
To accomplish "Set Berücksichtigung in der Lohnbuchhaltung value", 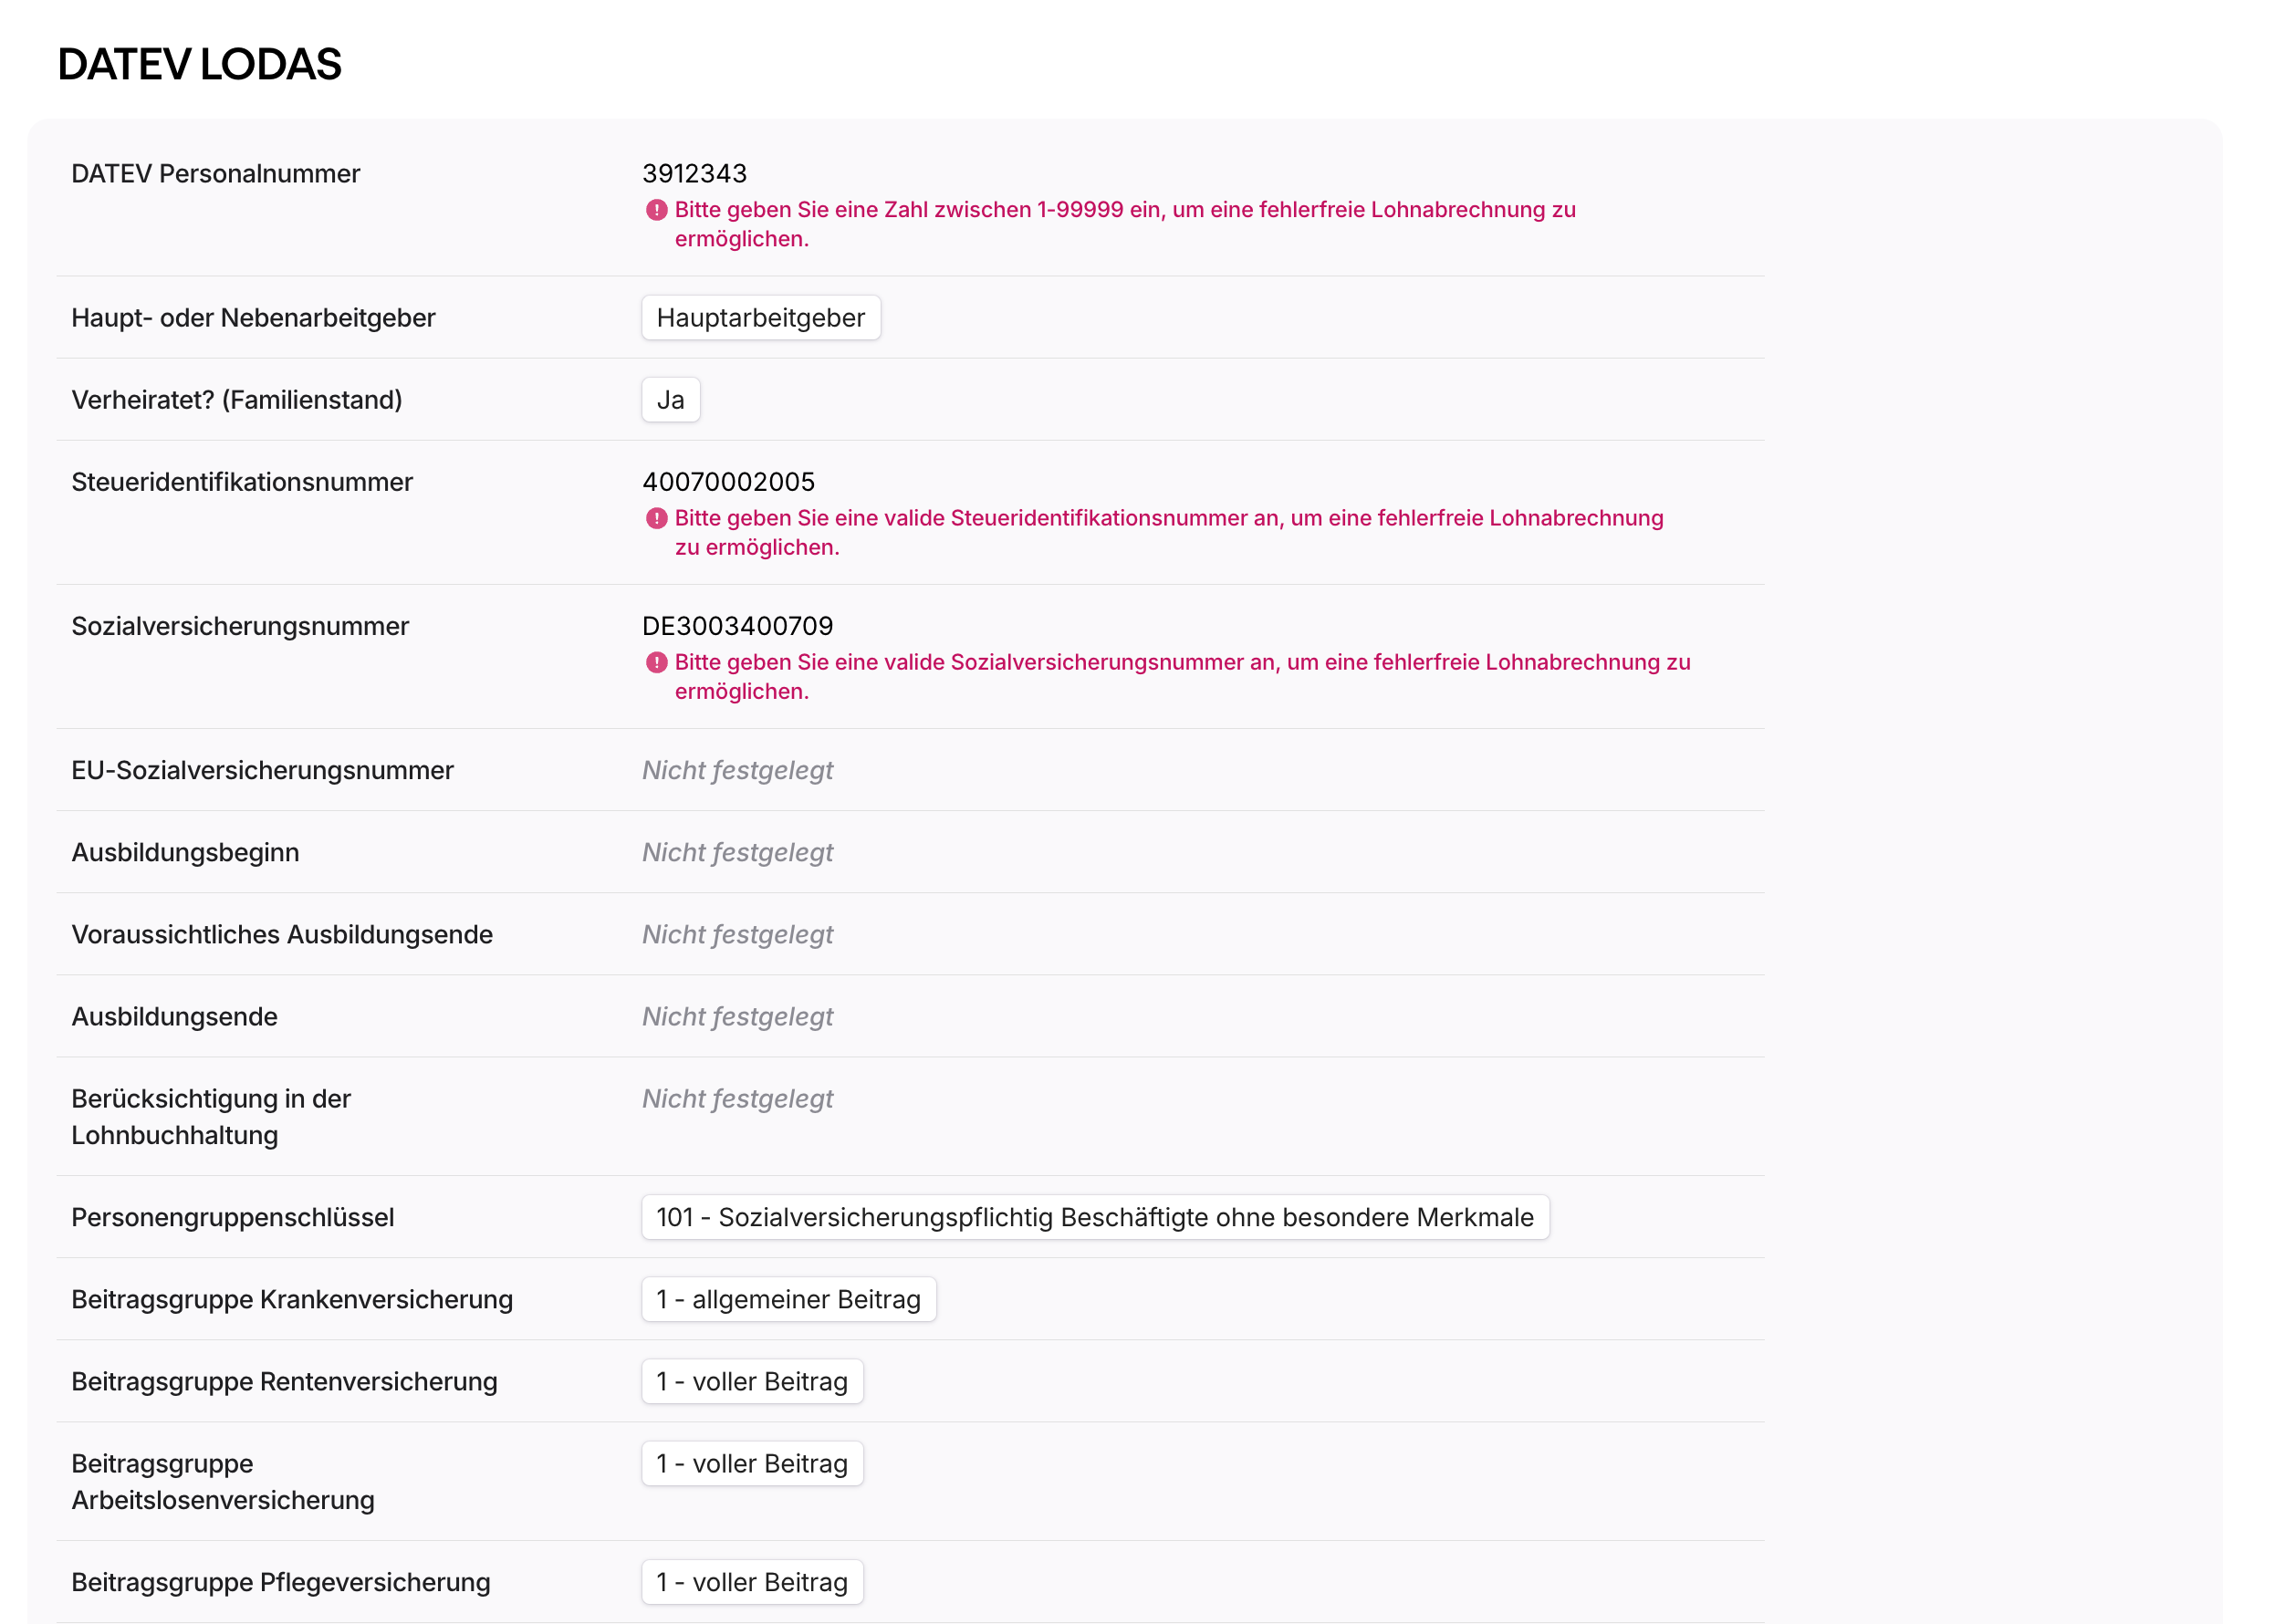I will (738, 1098).
